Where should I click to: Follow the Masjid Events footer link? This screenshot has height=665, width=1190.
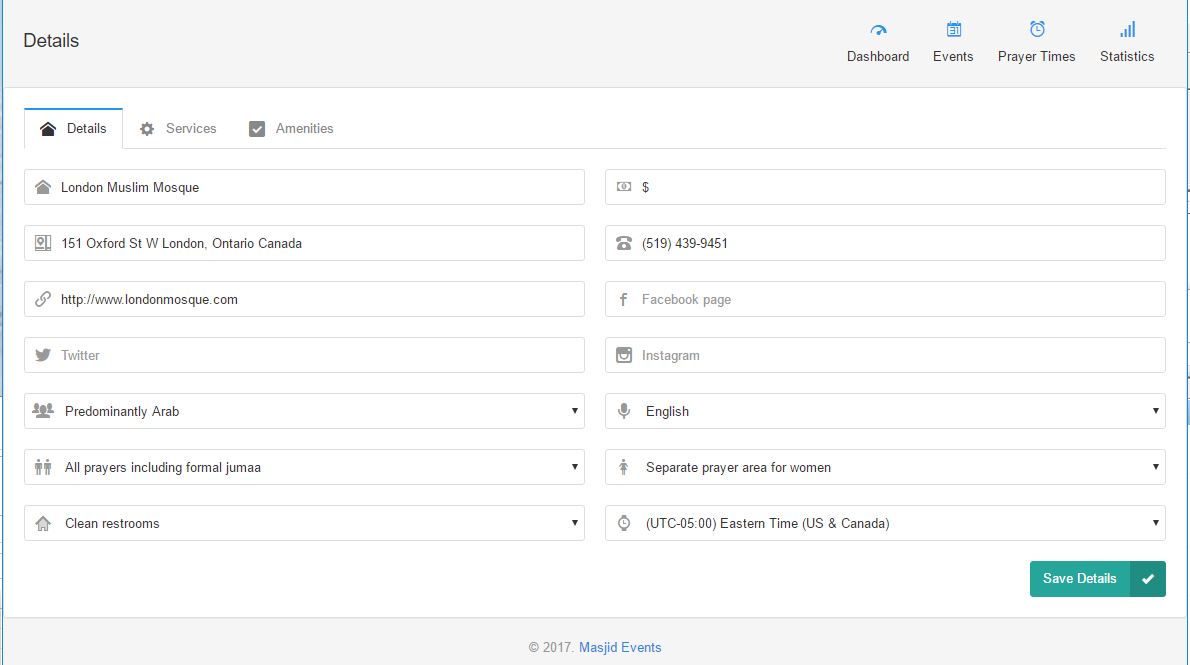click(x=620, y=648)
